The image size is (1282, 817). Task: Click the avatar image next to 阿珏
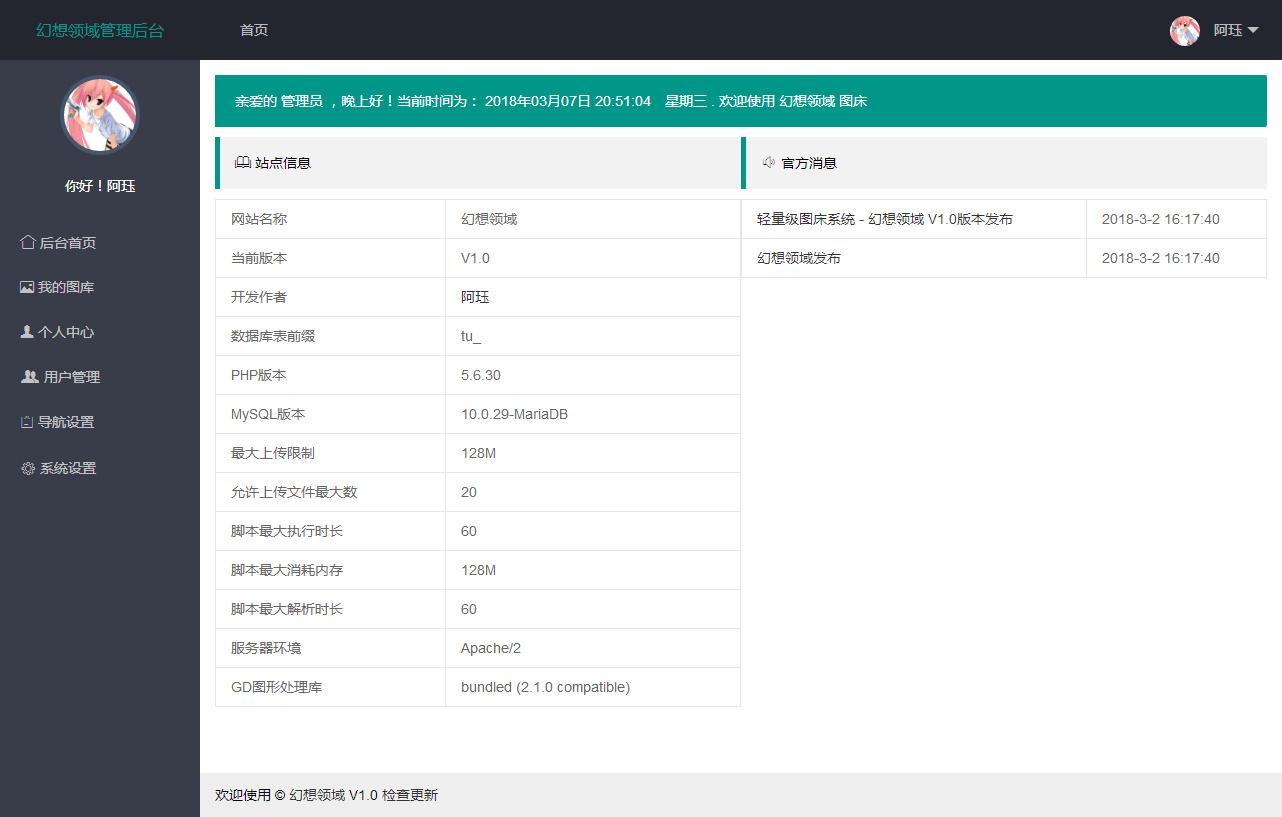pos(1185,31)
